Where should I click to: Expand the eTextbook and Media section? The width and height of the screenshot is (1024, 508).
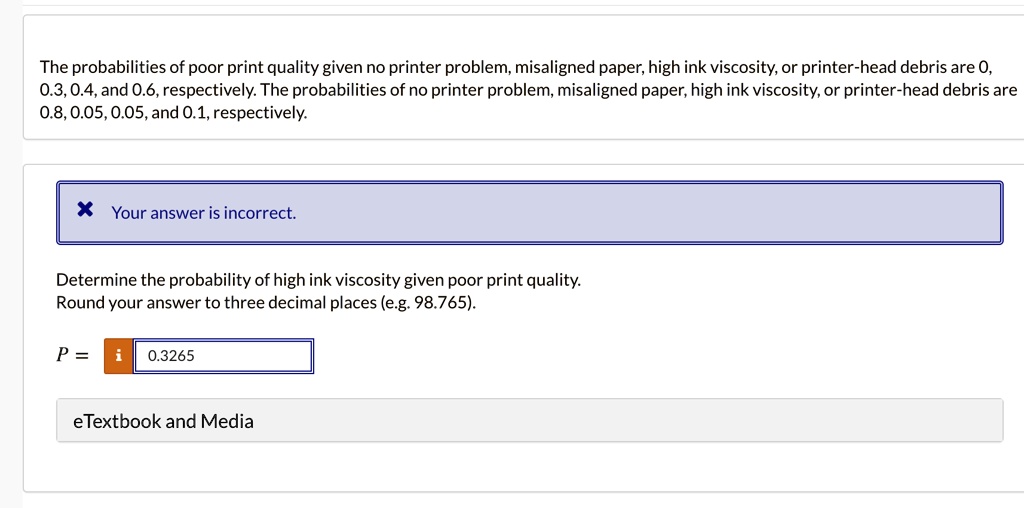pos(530,421)
